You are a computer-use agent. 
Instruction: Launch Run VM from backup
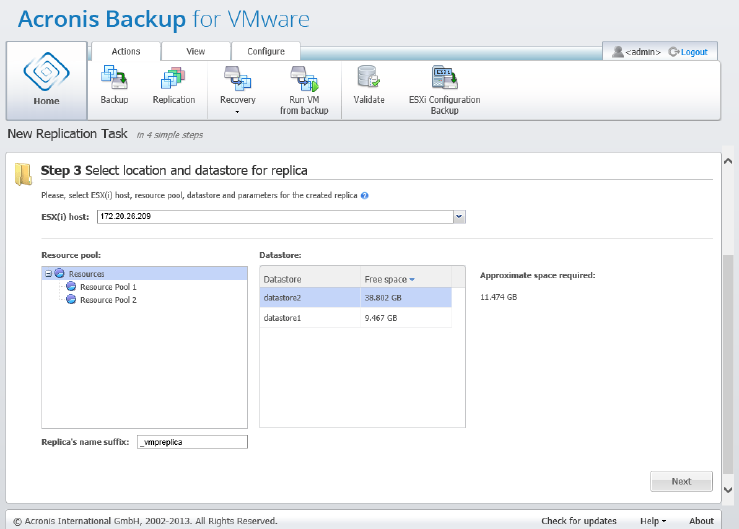click(302, 79)
